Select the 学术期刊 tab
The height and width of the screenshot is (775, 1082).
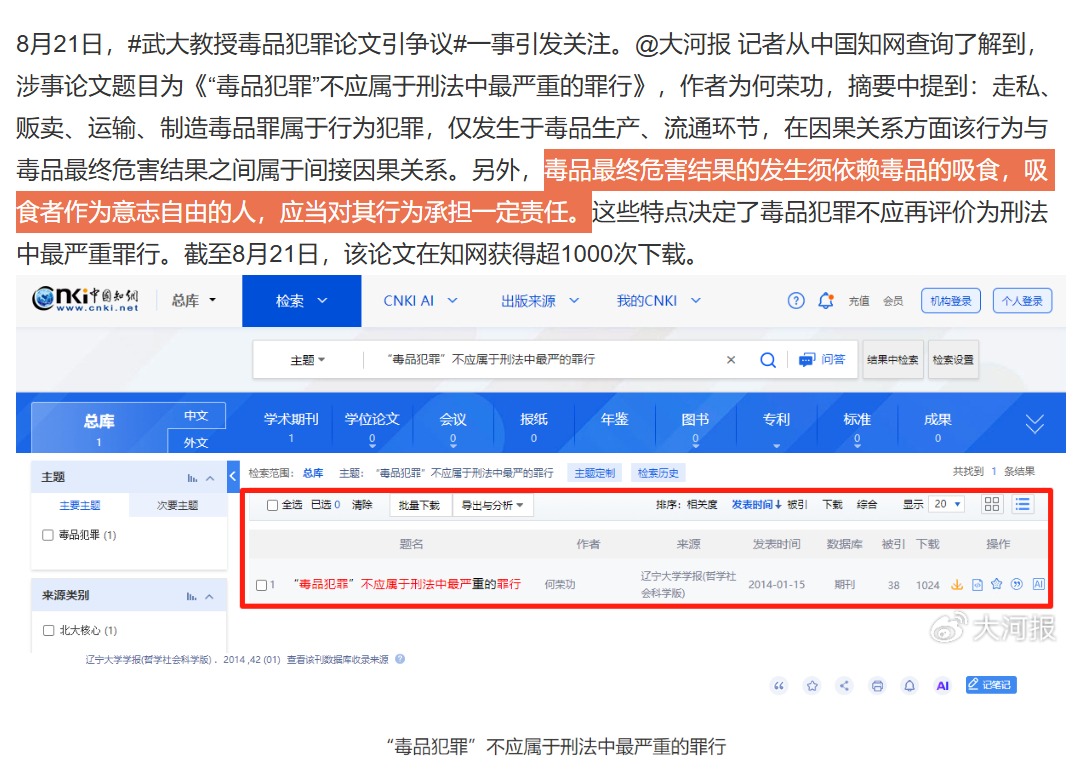click(291, 426)
